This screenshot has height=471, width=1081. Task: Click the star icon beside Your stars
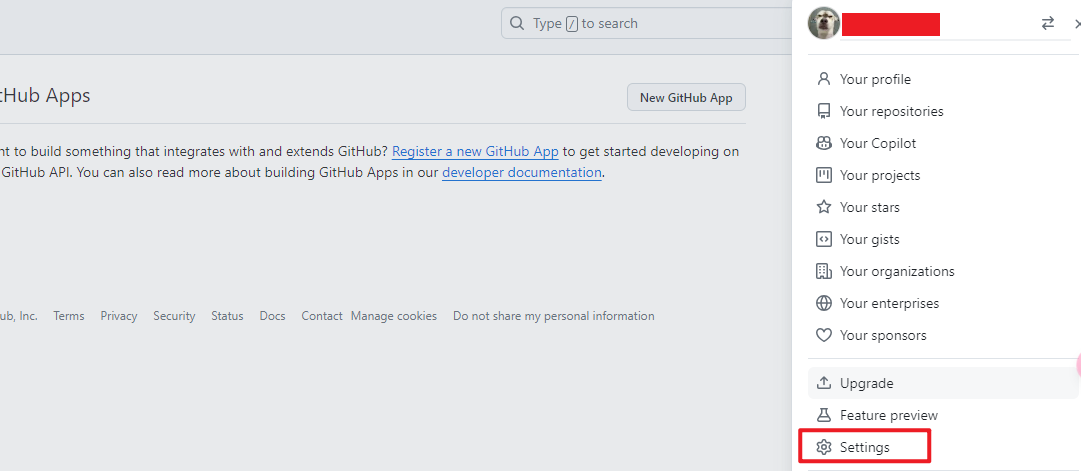coord(824,207)
